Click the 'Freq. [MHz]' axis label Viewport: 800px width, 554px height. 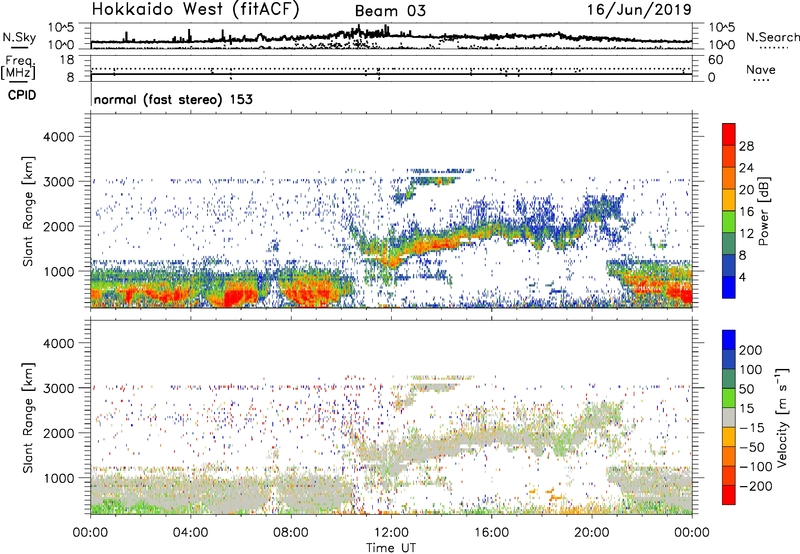[x=18, y=68]
